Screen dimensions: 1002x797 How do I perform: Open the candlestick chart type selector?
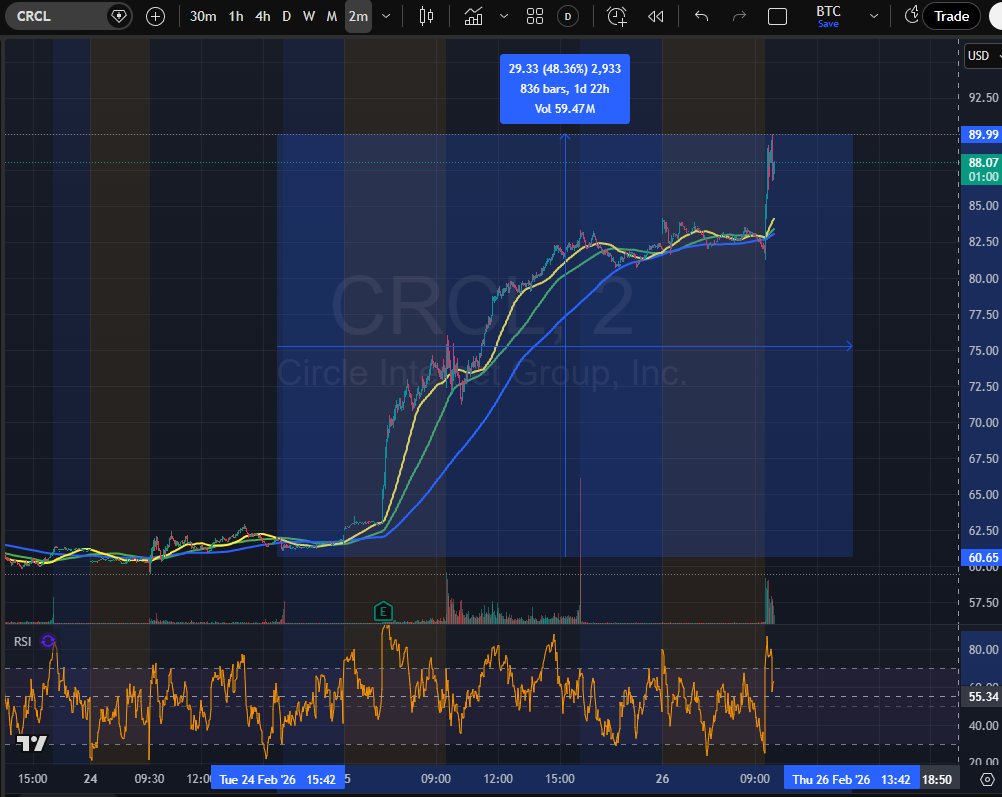click(x=426, y=16)
